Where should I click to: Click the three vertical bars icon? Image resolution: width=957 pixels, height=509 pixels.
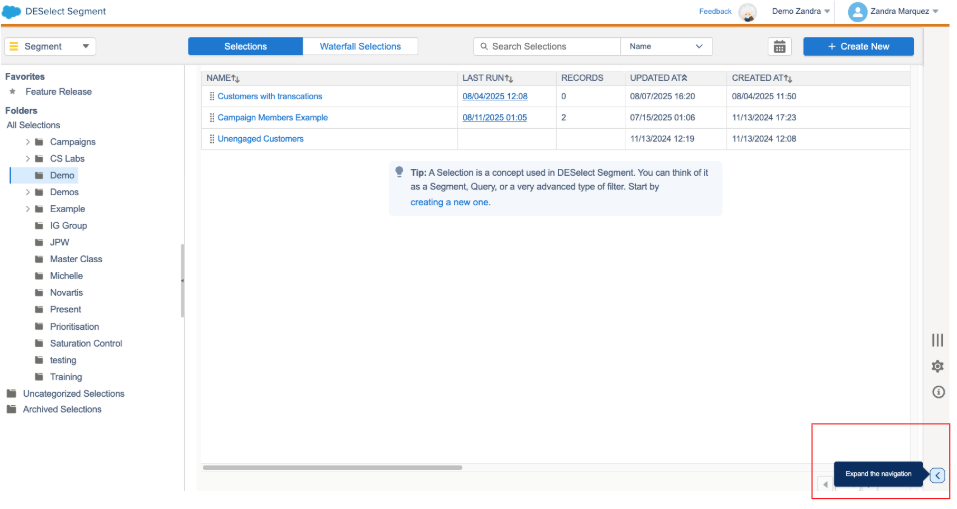[937, 340]
